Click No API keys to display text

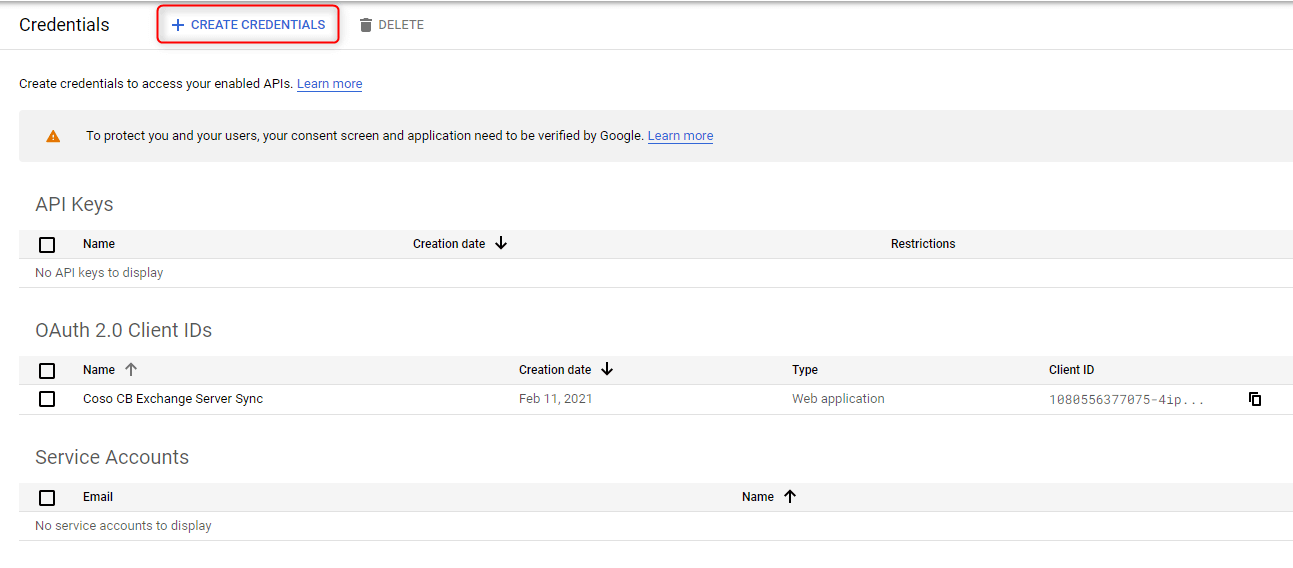coord(99,273)
